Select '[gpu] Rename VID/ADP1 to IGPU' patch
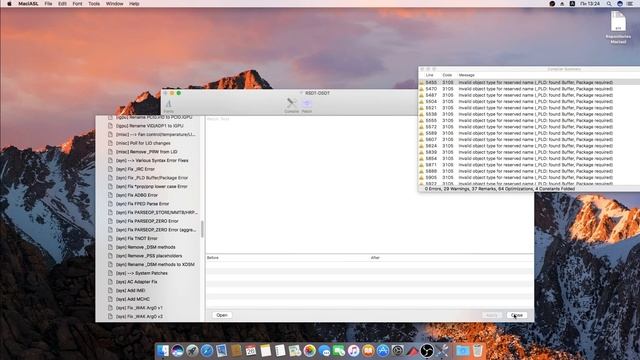The image size is (640, 360). click(x=149, y=126)
